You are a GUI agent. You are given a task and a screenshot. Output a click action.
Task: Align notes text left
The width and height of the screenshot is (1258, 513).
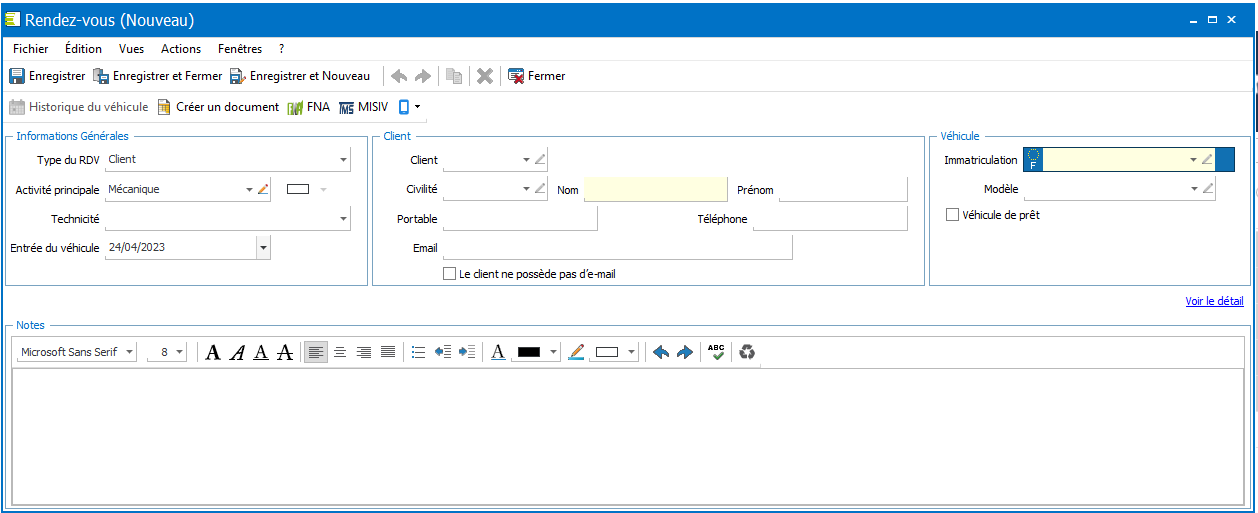click(x=316, y=352)
